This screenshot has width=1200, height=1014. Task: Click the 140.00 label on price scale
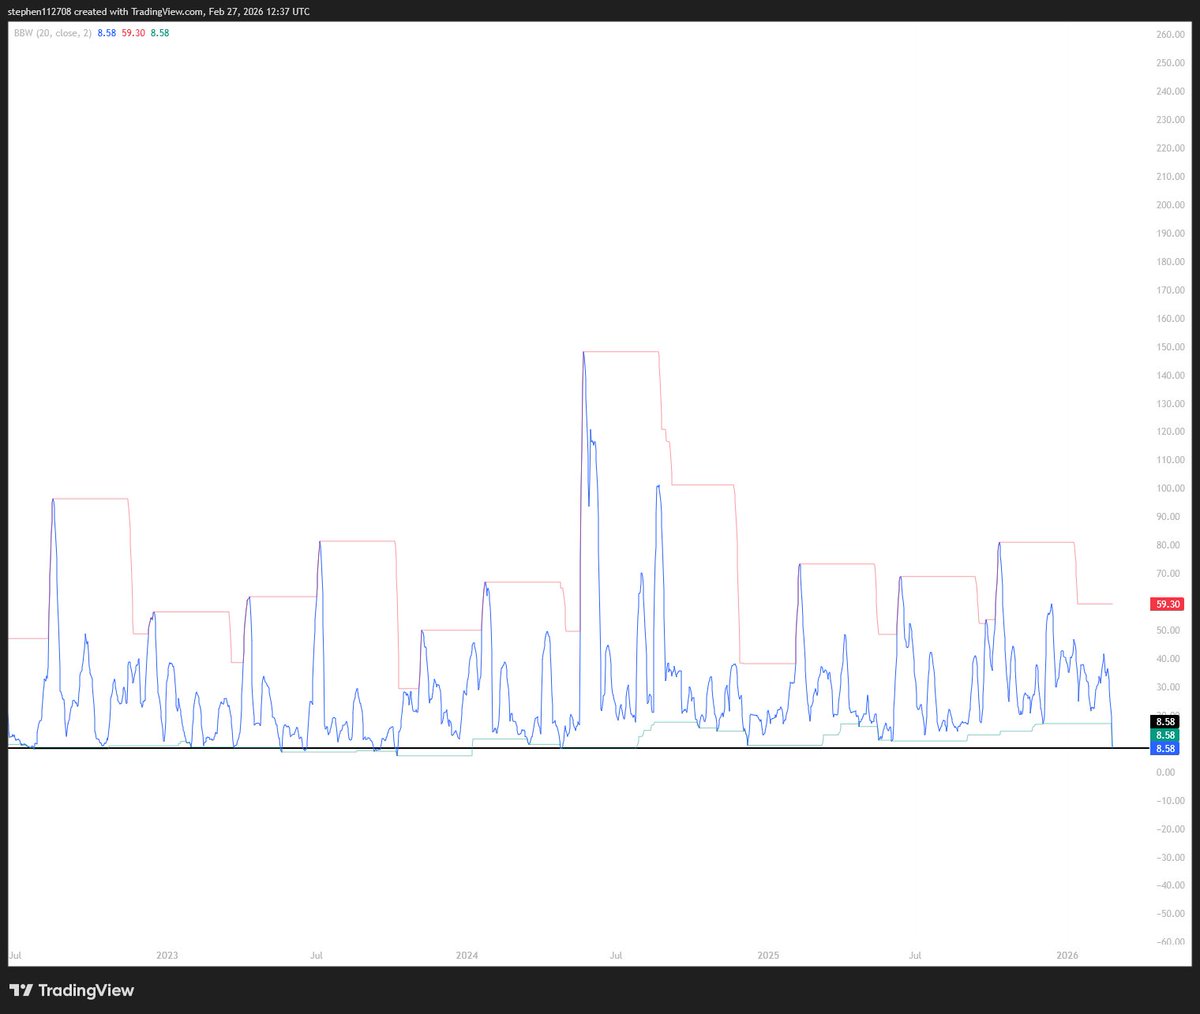pos(1170,375)
